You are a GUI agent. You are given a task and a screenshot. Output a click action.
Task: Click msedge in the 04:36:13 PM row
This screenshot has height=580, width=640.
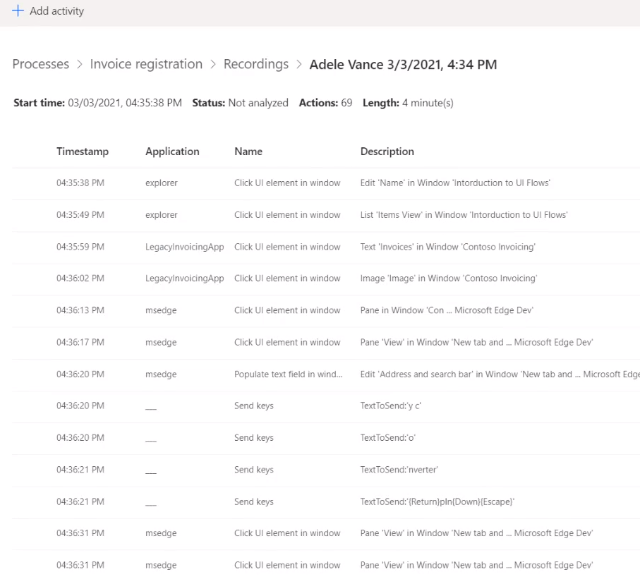pyautogui.click(x=161, y=311)
